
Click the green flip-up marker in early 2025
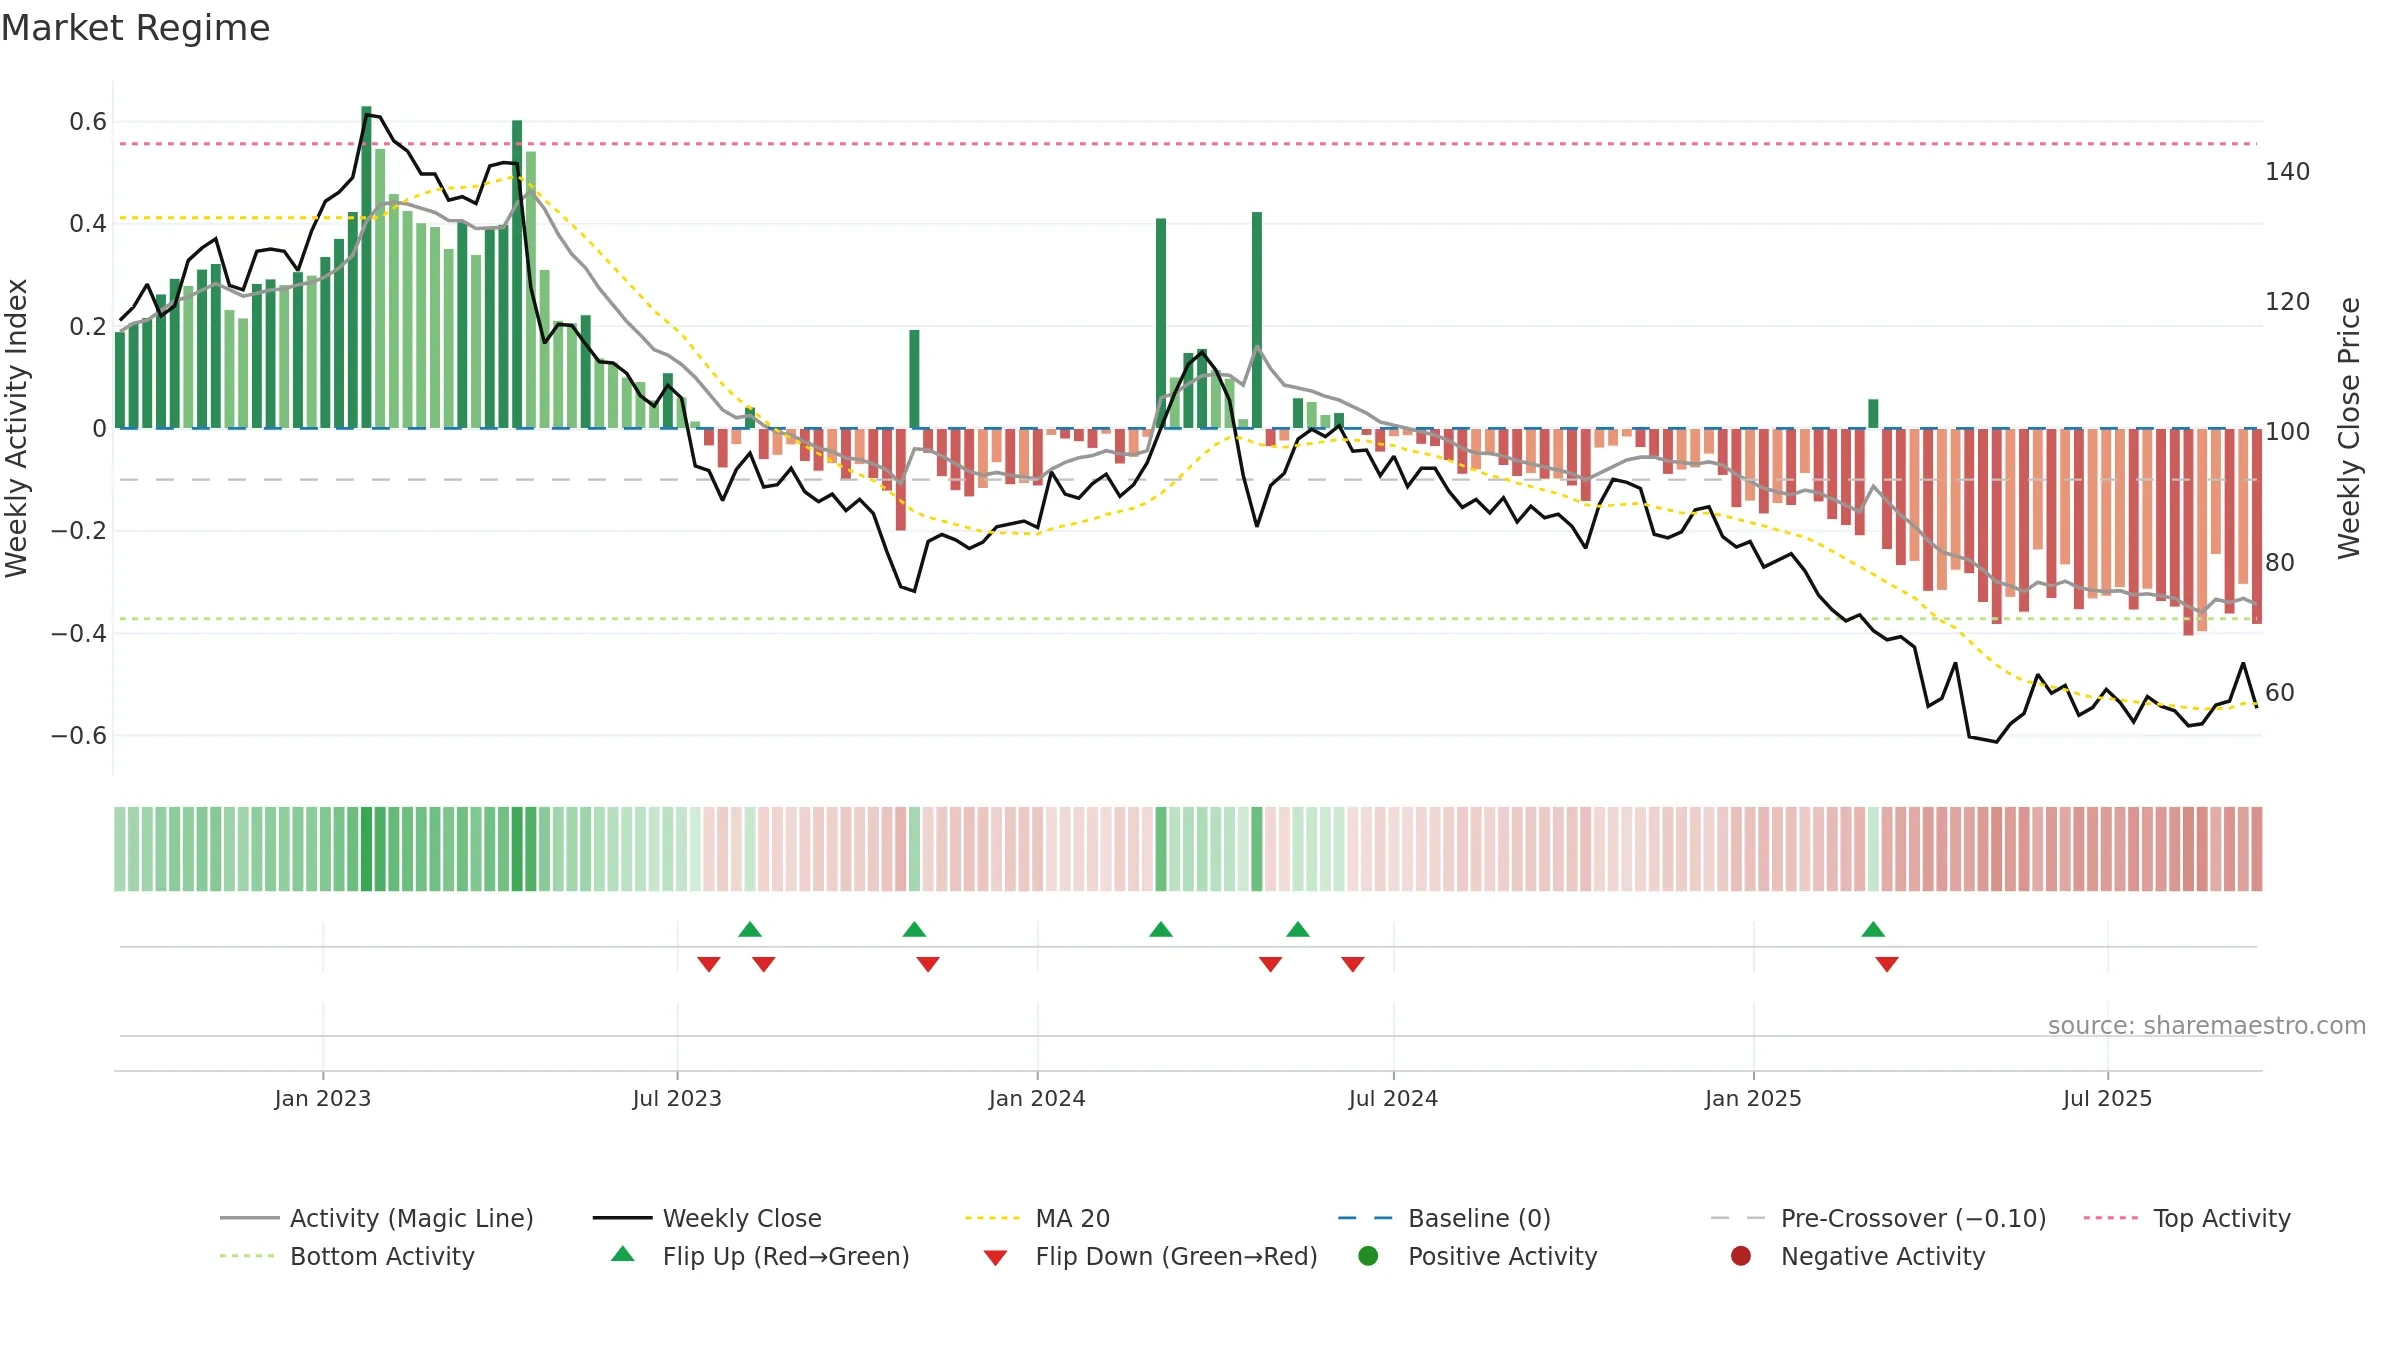1873,929
